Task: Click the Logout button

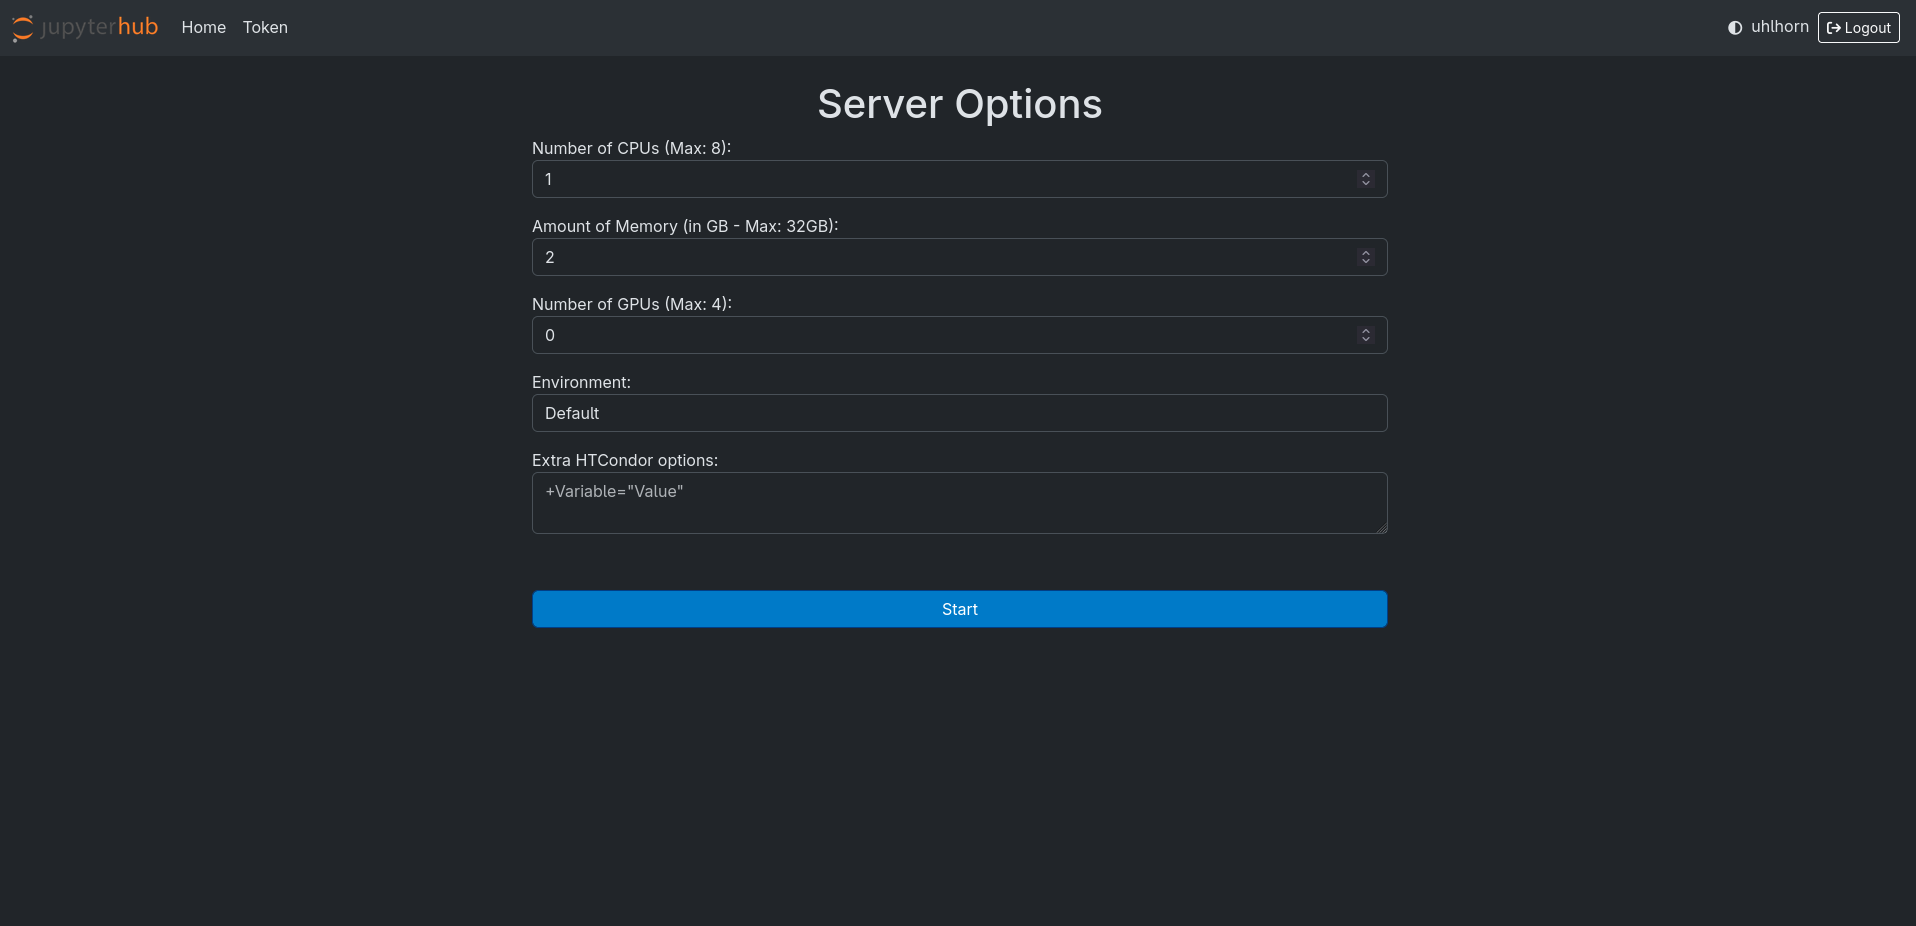Action: (1858, 28)
